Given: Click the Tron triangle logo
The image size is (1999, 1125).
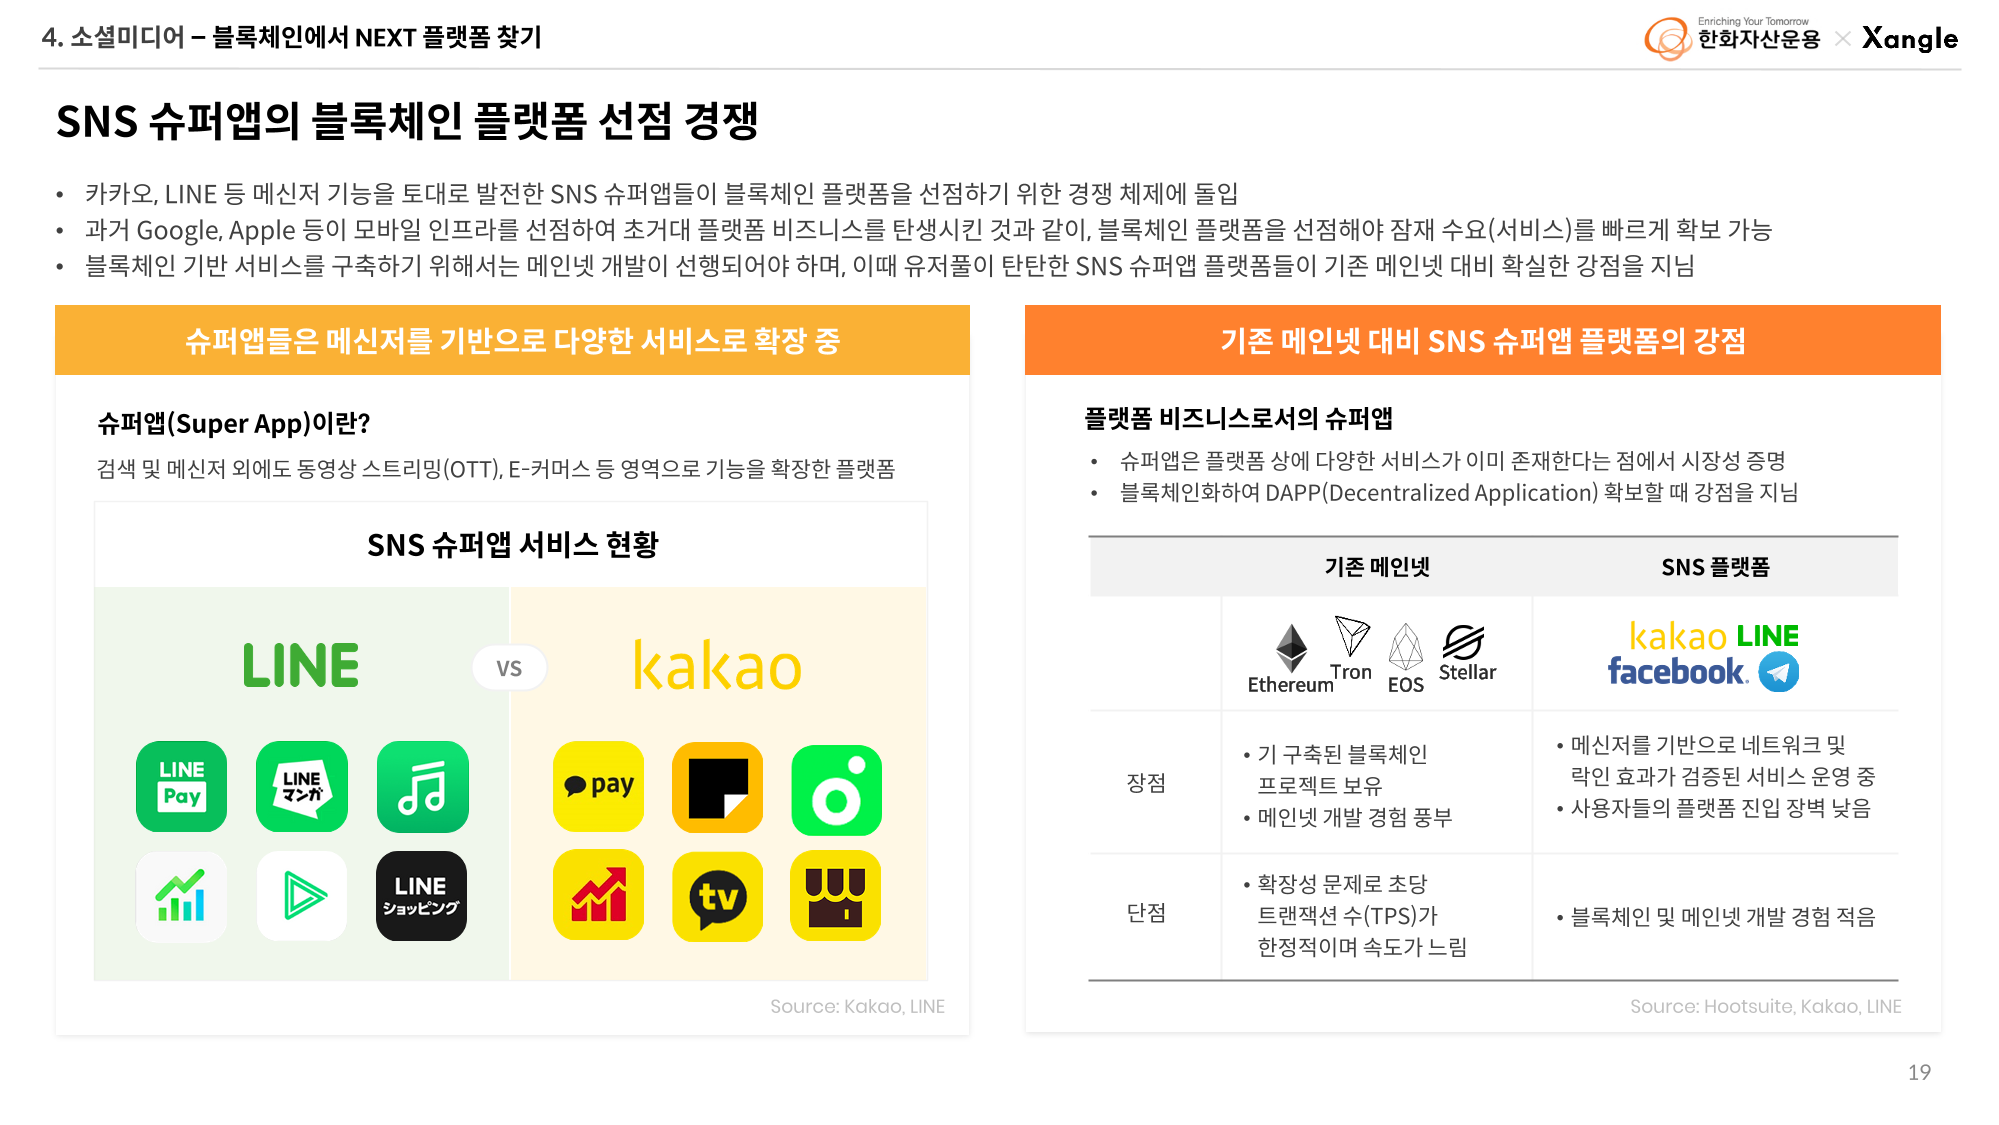Looking at the screenshot, I should point(1352,636).
